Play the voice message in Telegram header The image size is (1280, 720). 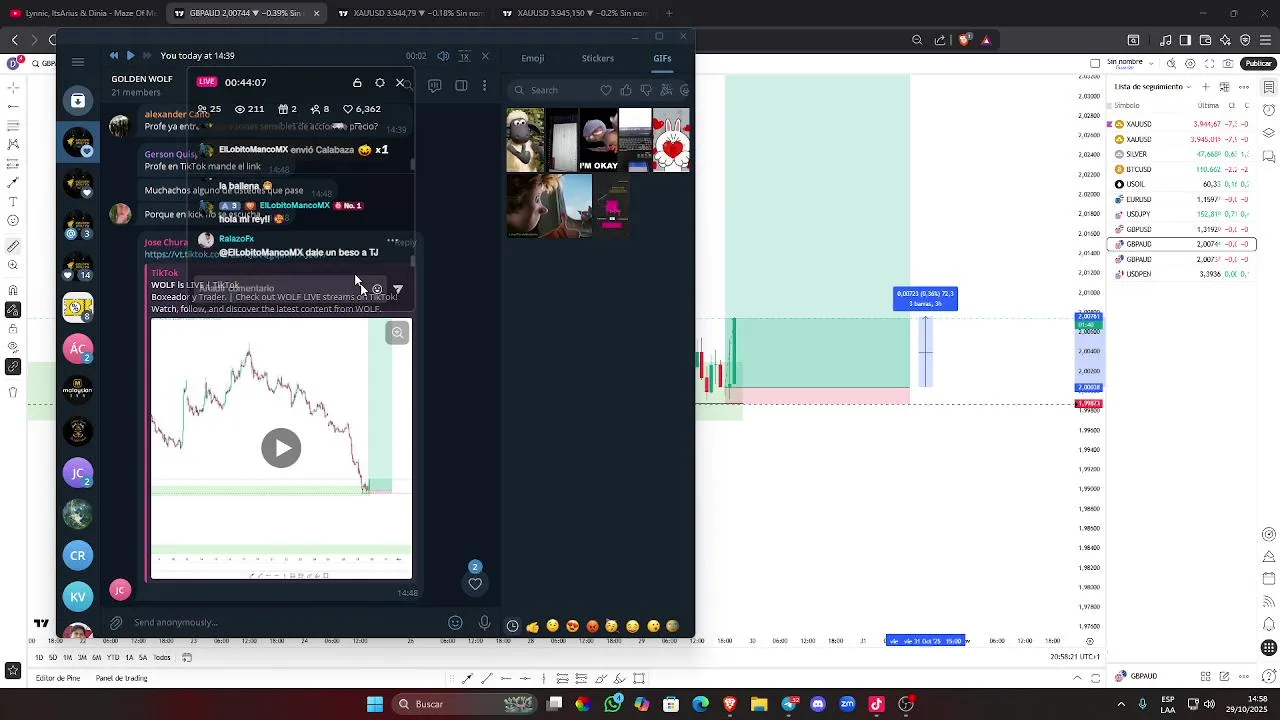click(x=130, y=56)
